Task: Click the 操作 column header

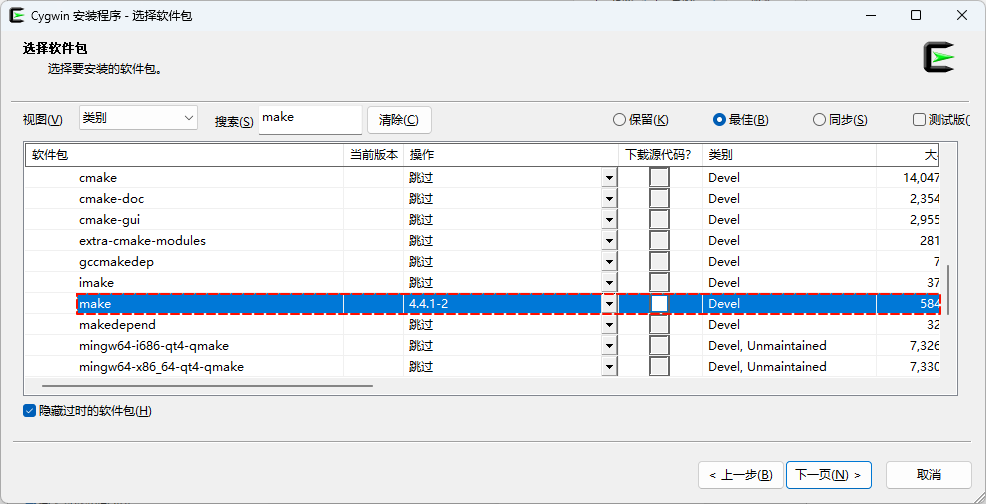Action: (x=511, y=155)
